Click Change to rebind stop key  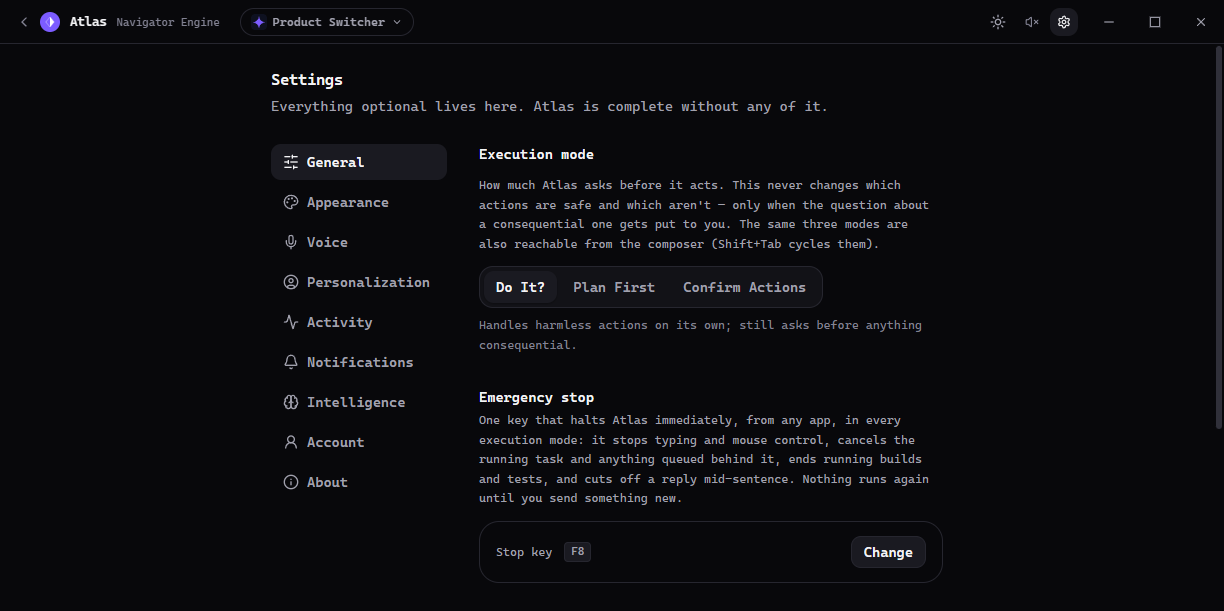pos(888,552)
